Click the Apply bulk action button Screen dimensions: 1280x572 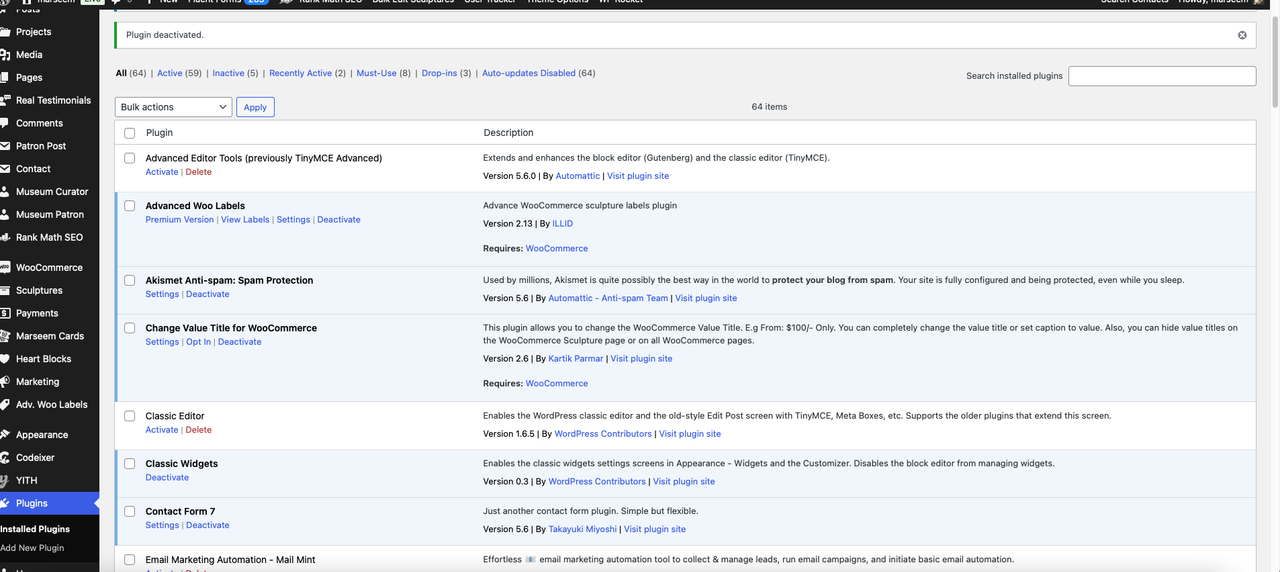[255, 107]
